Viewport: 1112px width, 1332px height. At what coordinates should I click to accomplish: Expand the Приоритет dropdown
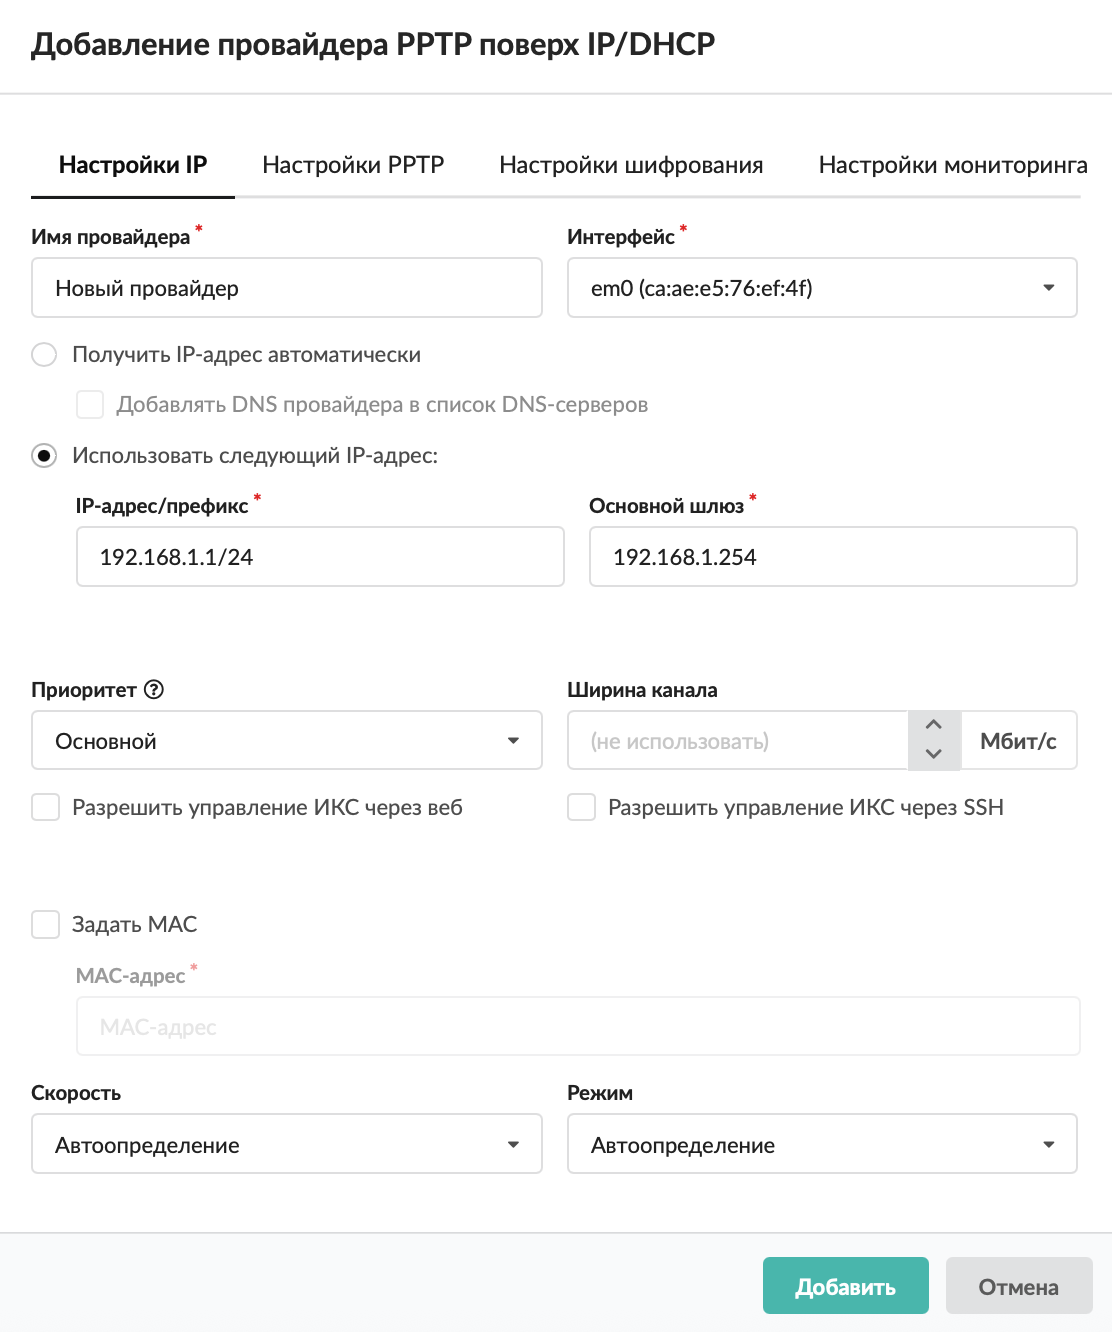point(286,741)
